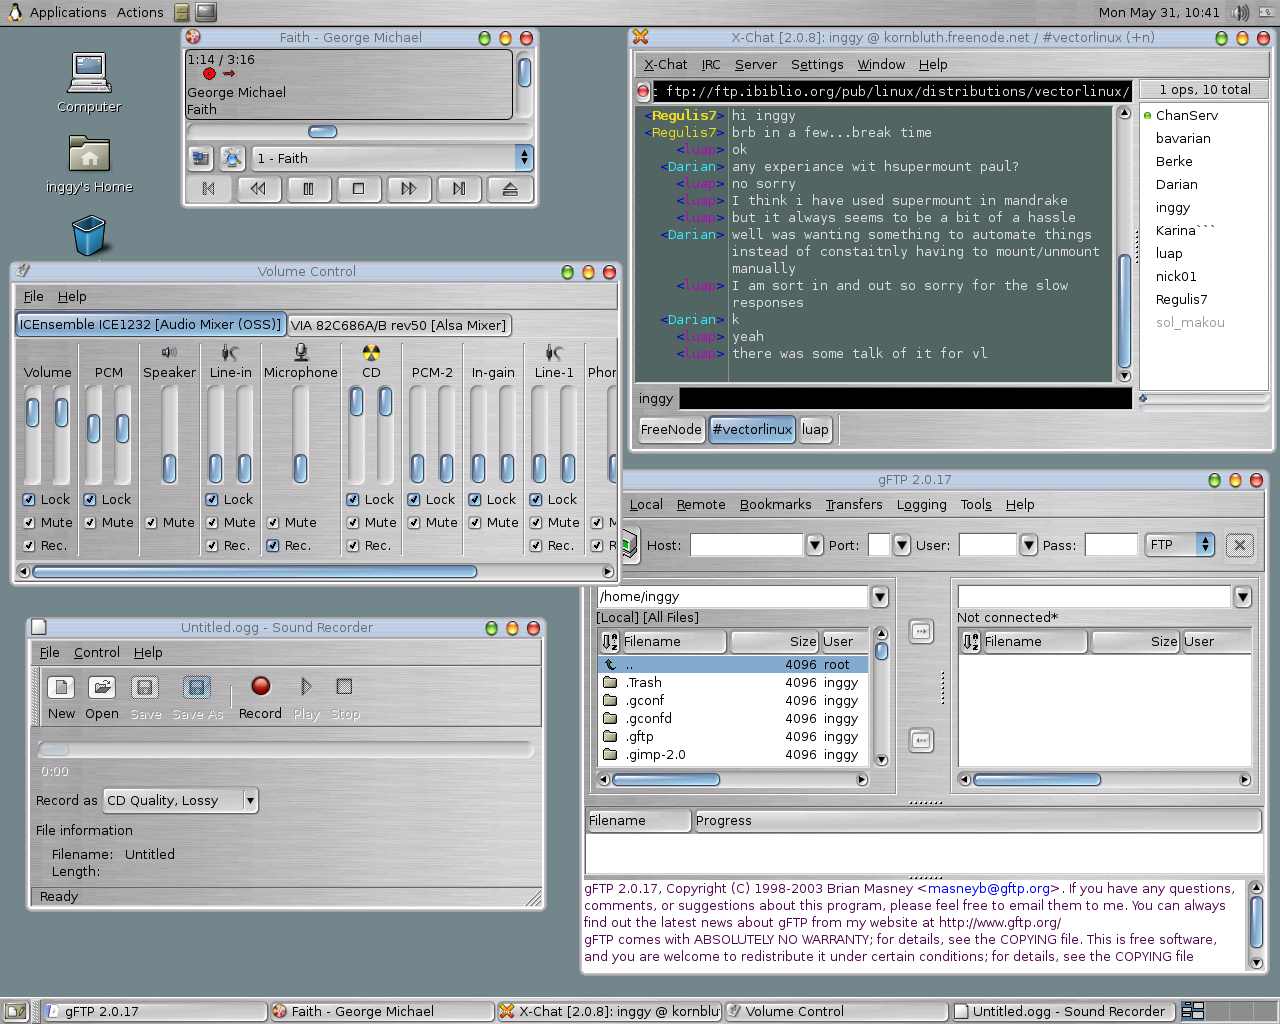Image resolution: width=1280 pixels, height=1024 pixels.
Task: Toggle Mute checkbox under Volume channel
Action: click(29, 522)
